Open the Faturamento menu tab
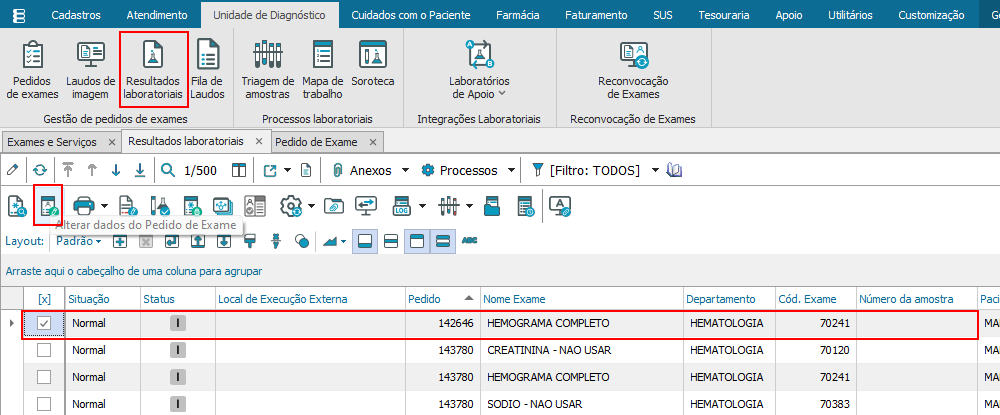 (x=596, y=15)
